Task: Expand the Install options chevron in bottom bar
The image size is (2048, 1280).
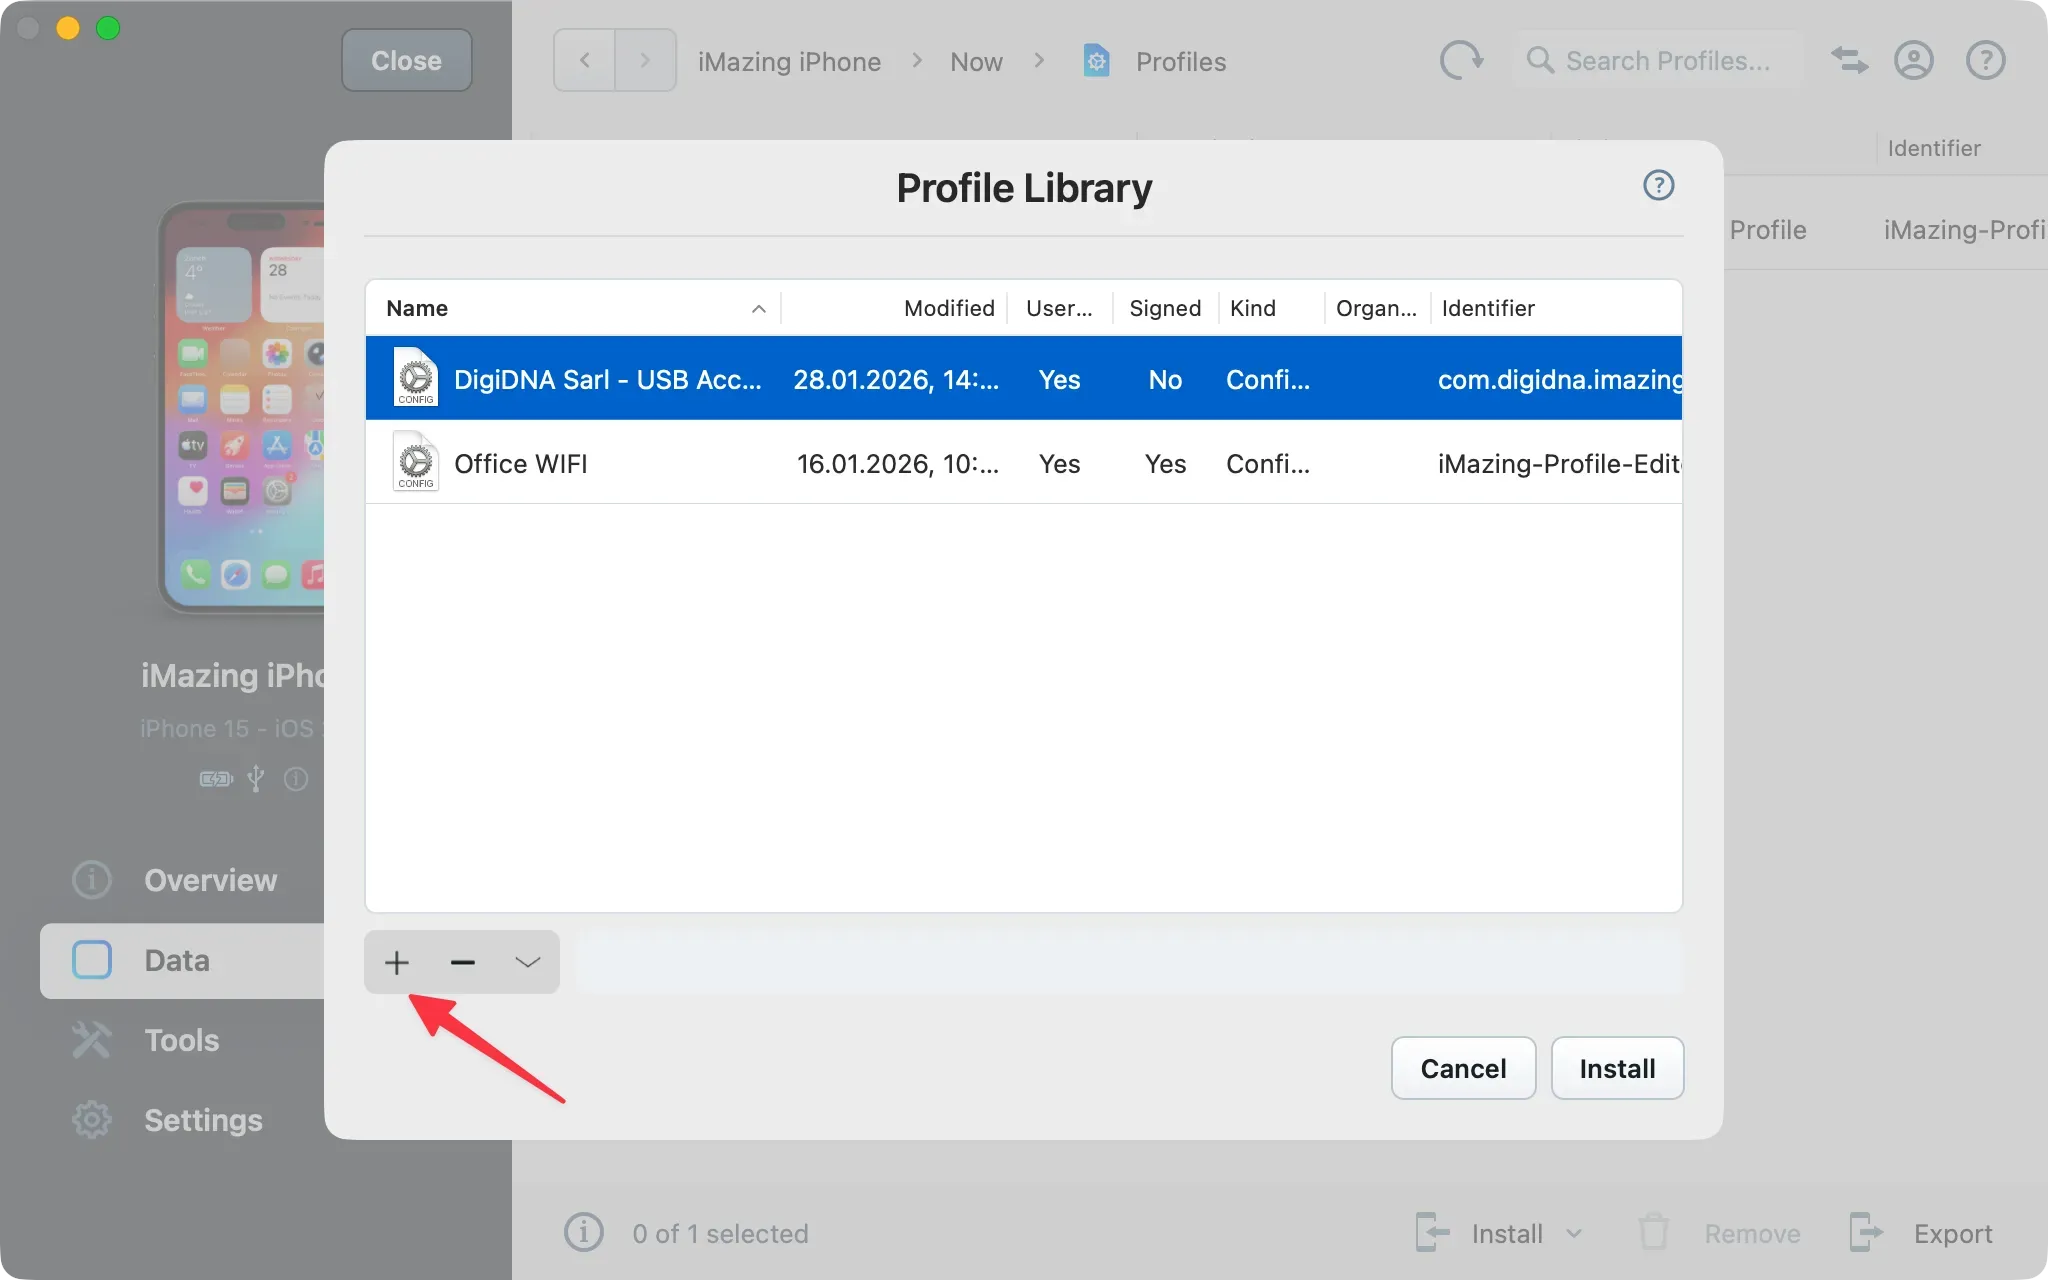Action: [x=1571, y=1233]
